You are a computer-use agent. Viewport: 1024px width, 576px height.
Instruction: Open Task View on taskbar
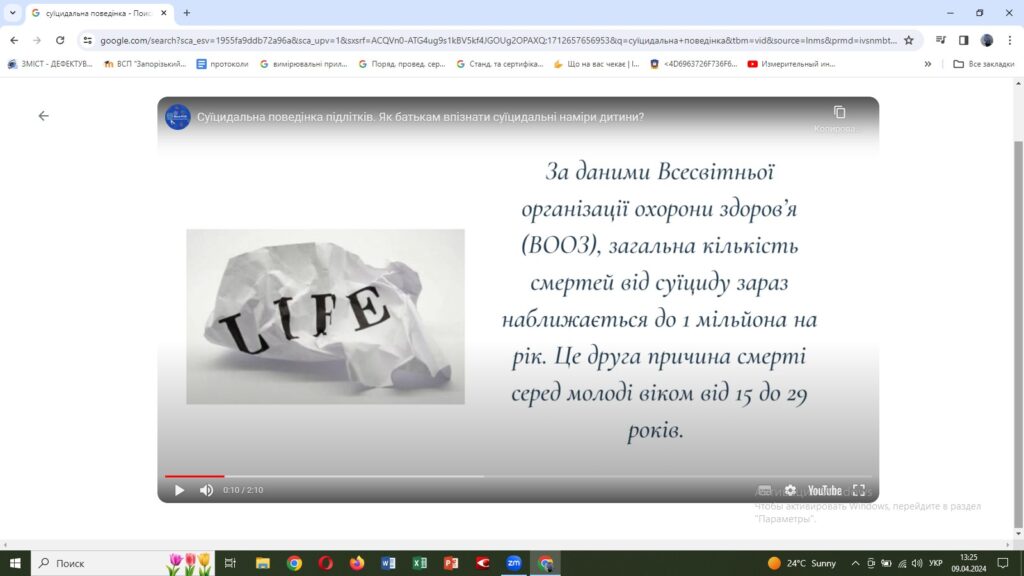pyautogui.click(x=230, y=563)
